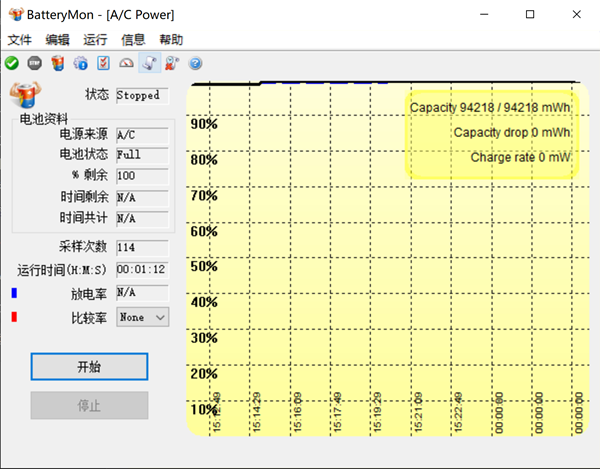Click the 运行时间 field showing 00:01:12

pyautogui.click(x=142, y=270)
